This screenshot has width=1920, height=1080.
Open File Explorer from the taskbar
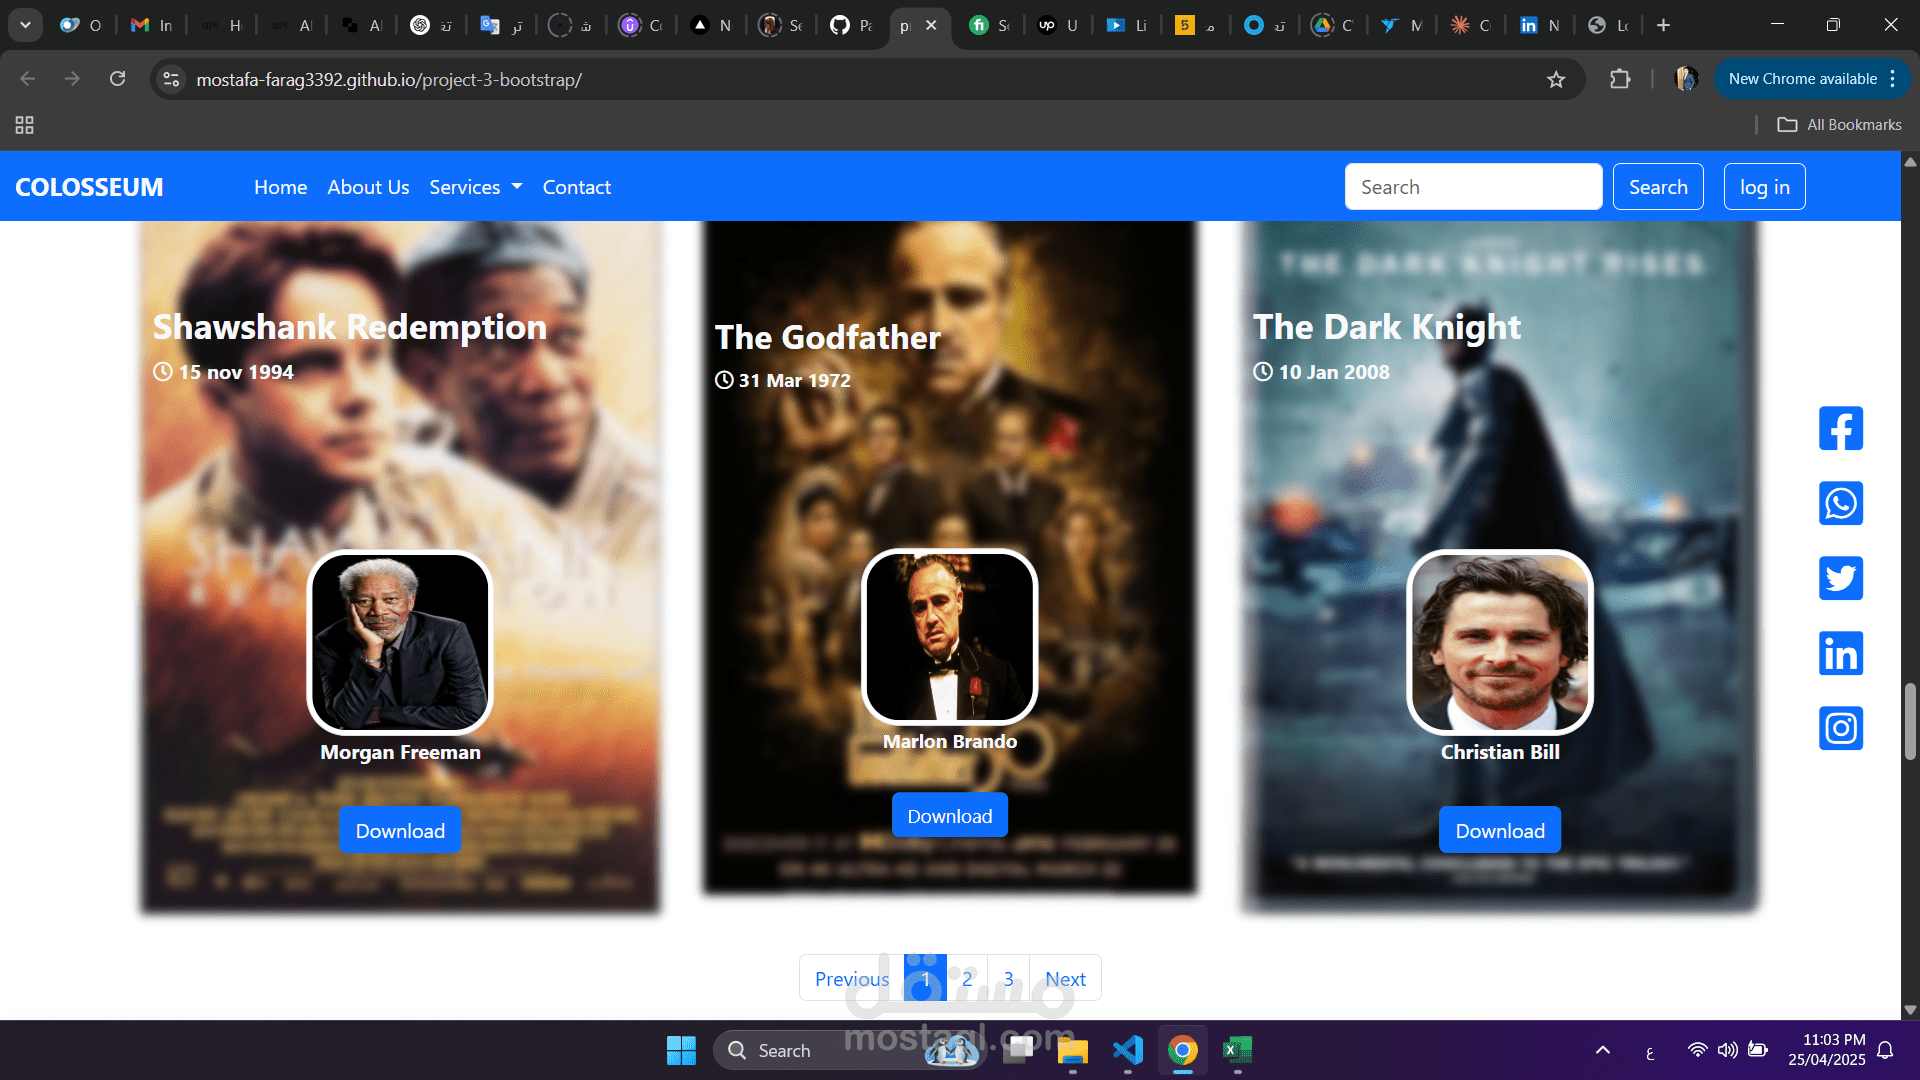point(1072,1050)
